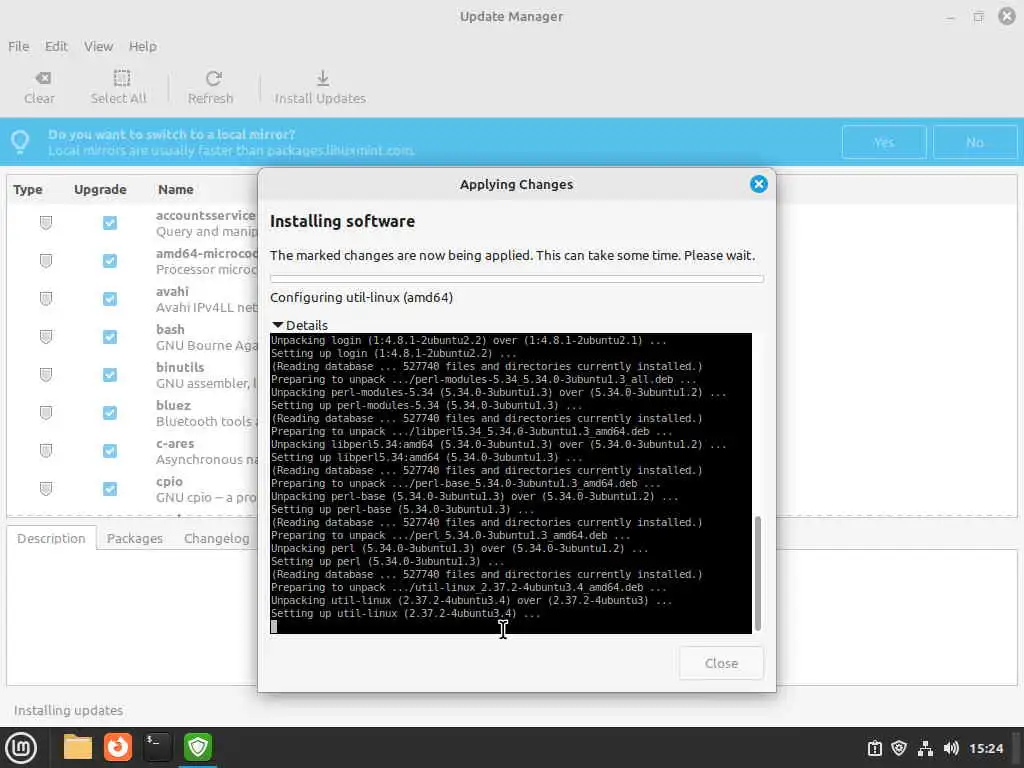
Task: Open the Linux Mint start menu
Action: (x=22, y=748)
